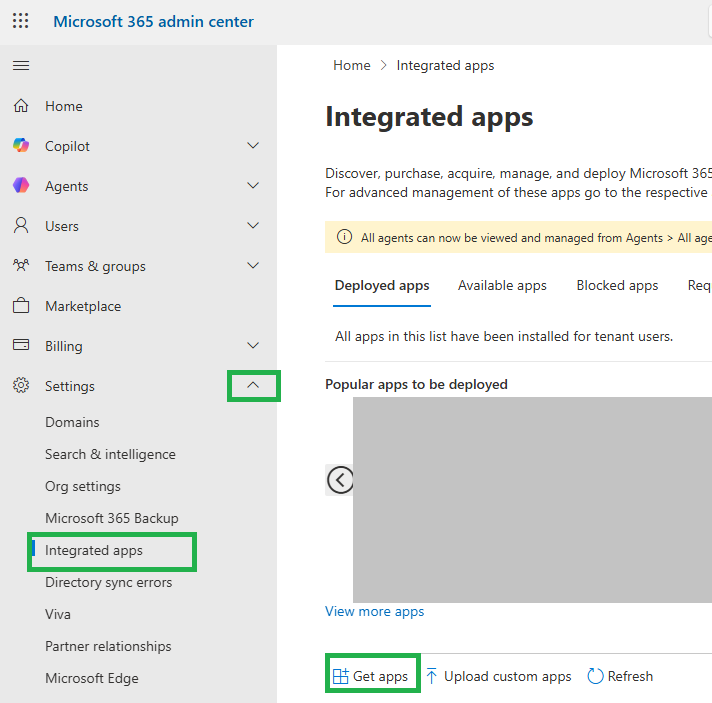Expand the Teams & groups chevron
The height and width of the screenshot is (703, 712).
[253, 266]
